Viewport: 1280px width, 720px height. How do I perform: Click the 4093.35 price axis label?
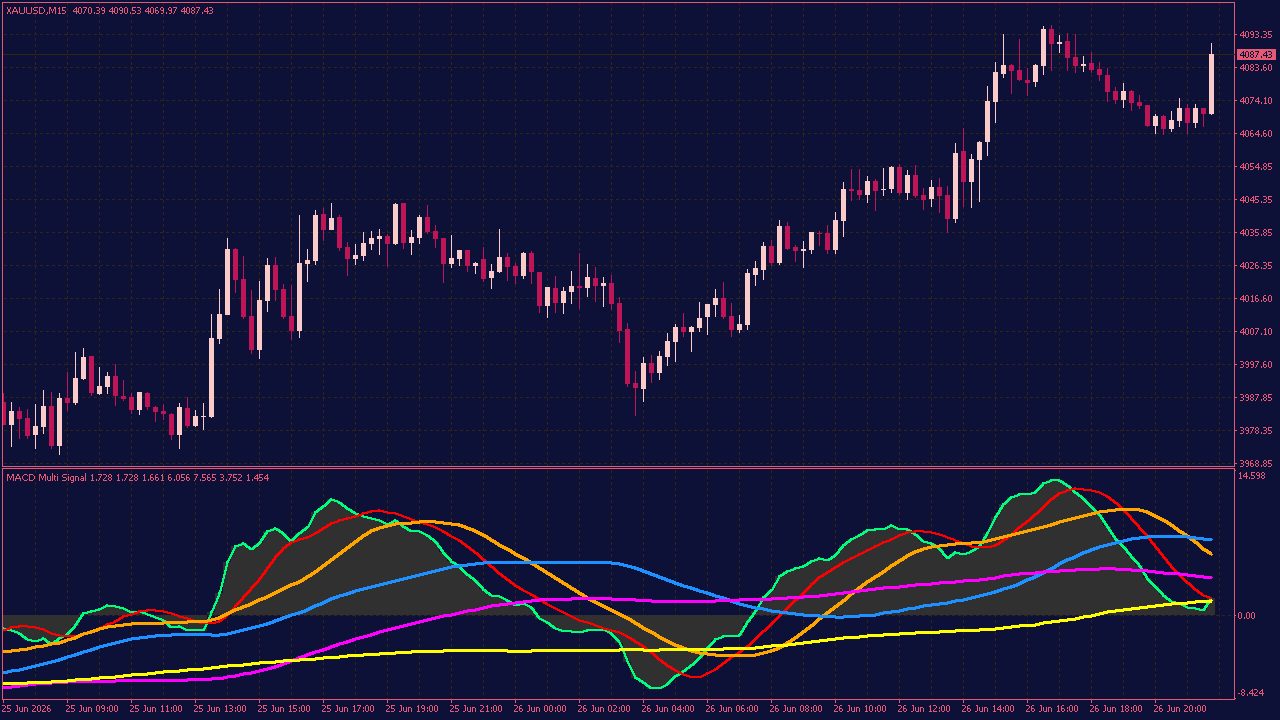1255,35
